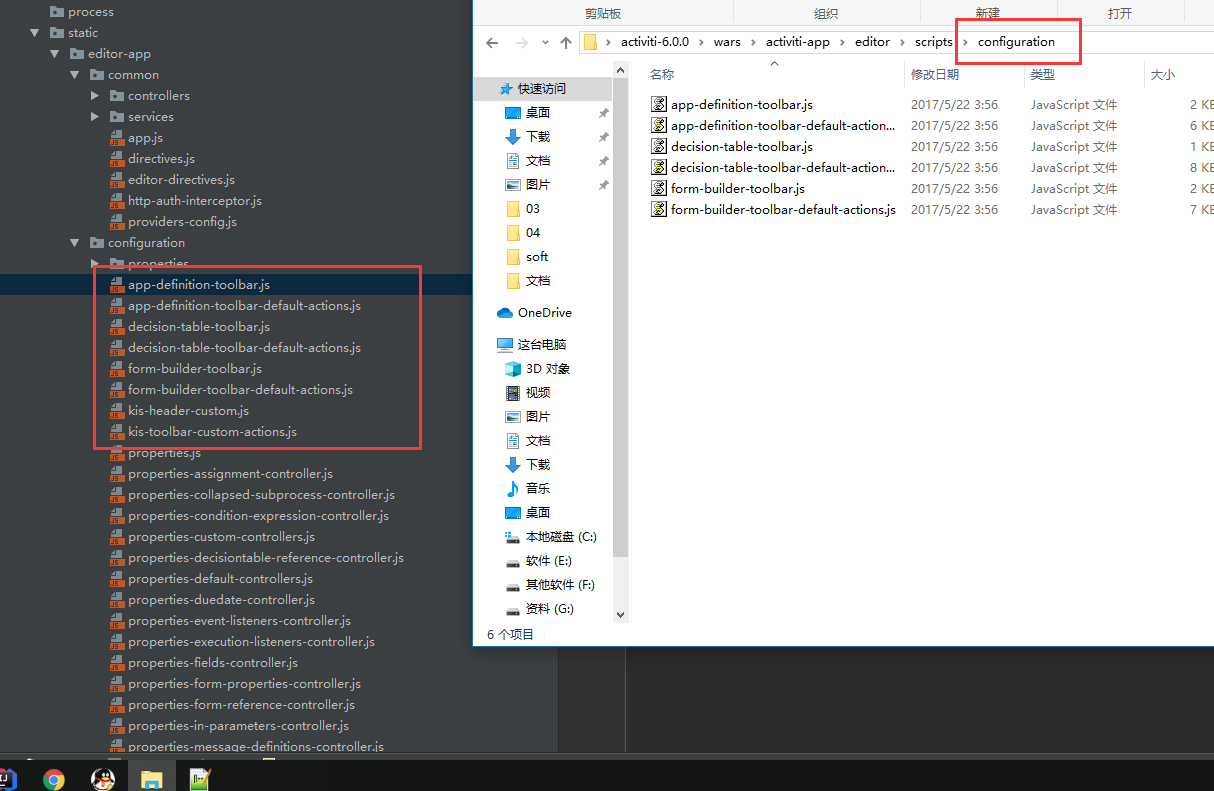Select decision-table-toolbar.js file icon in Explorer
1214x791 pixels.
[659, 146]
